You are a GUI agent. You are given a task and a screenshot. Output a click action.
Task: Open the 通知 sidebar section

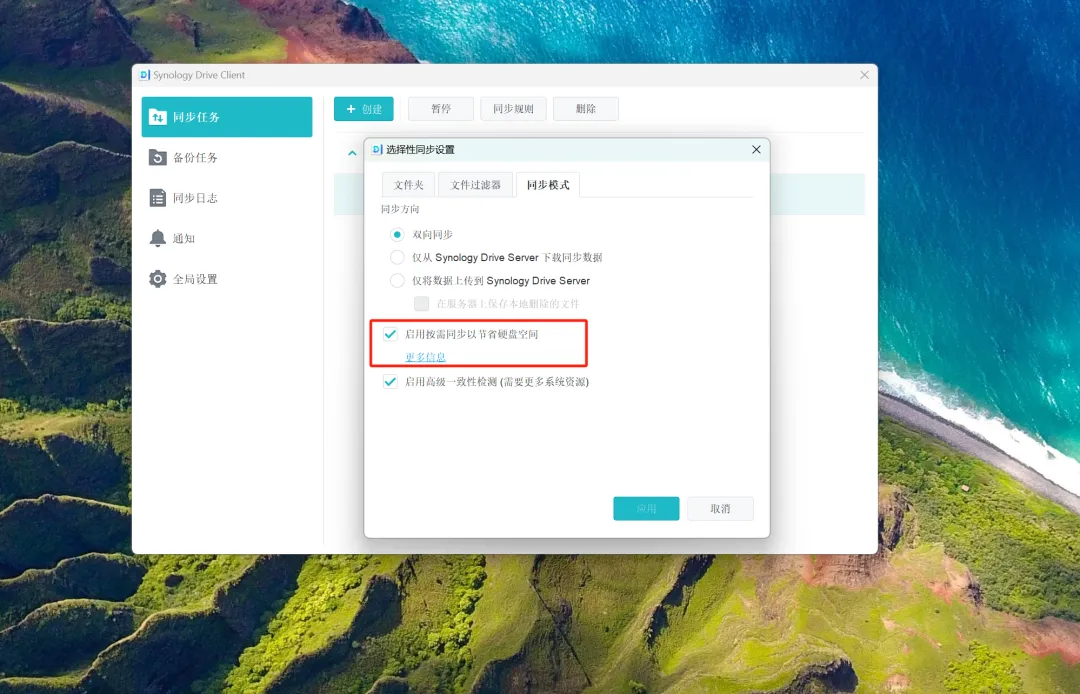227,239
